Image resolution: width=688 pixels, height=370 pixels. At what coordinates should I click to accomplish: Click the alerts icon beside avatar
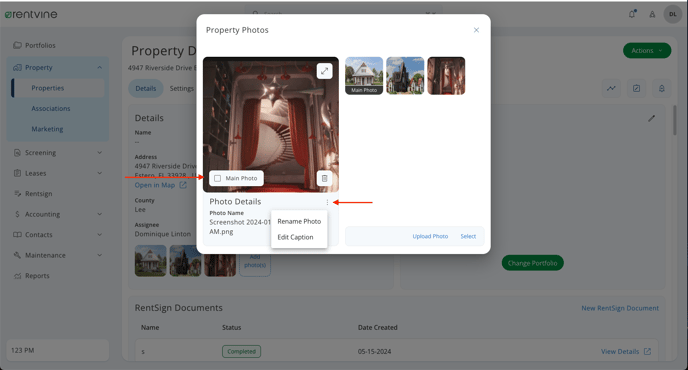pyautogui.click(x=652, y=14)
